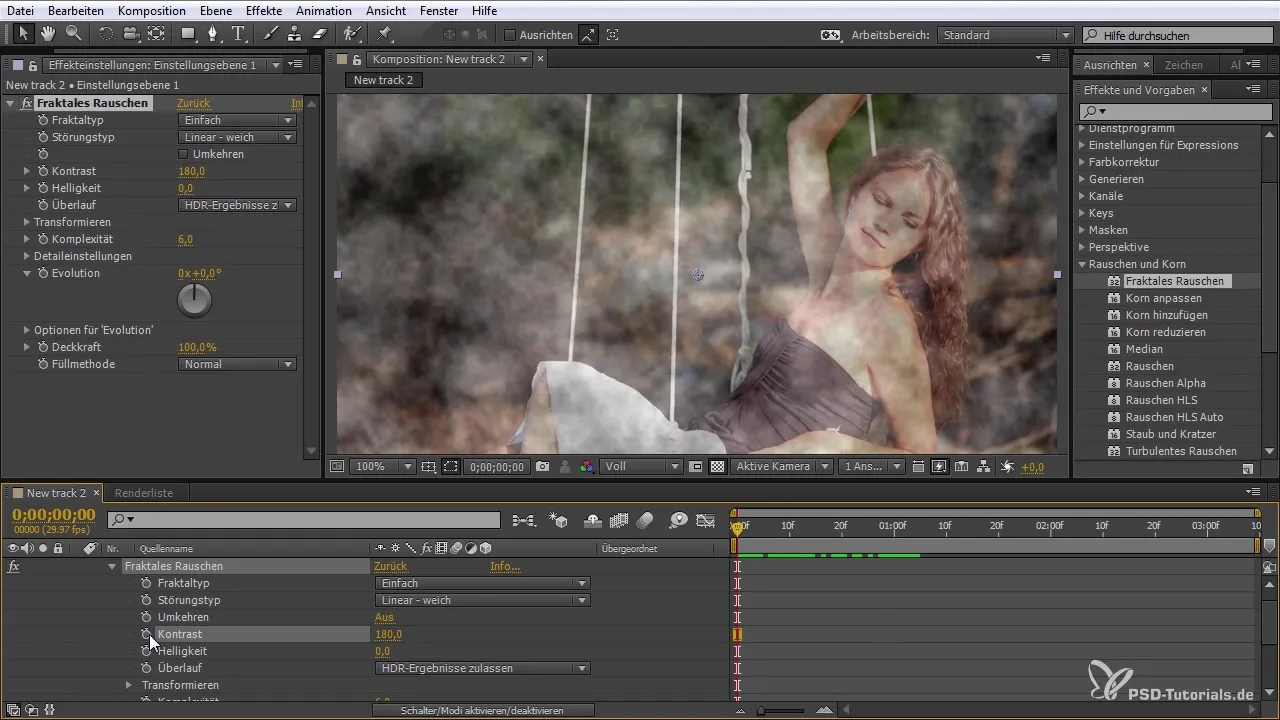Toggle the transparency grid in viewer
This screenshot has width=1280, height=720.
[x=717, y=467]
